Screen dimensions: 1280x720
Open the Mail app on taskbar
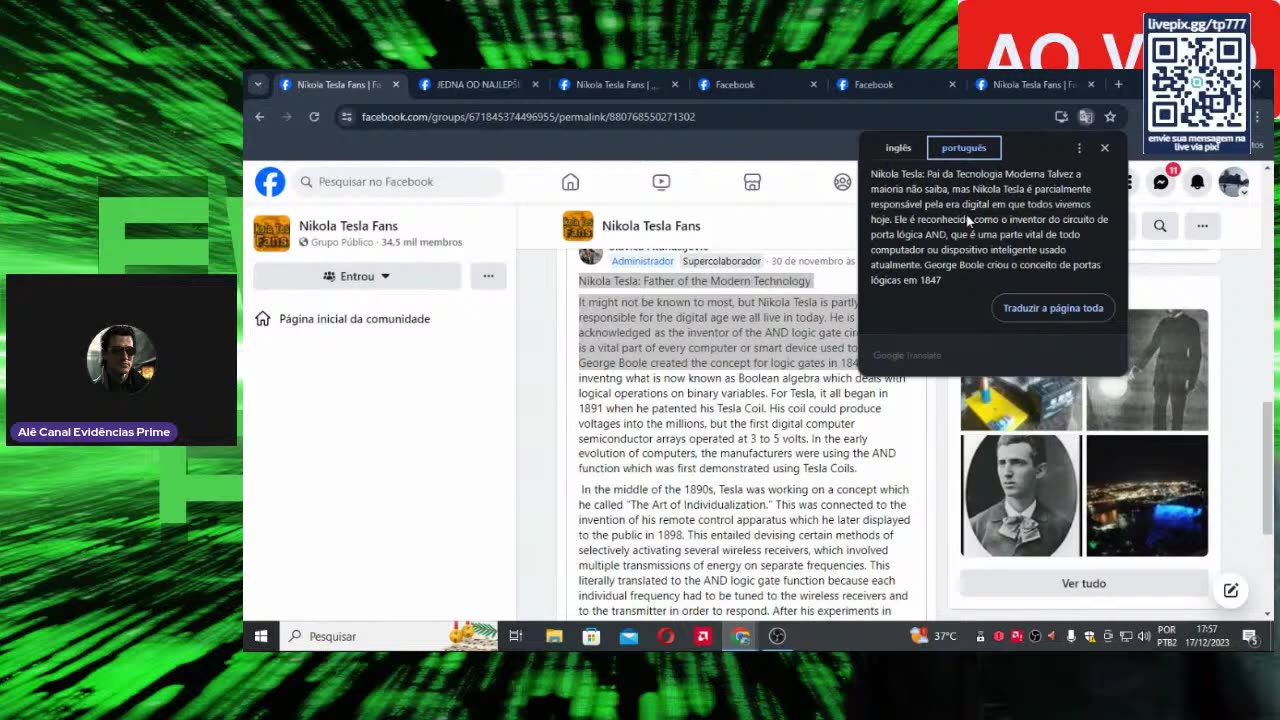tap(629, 636)
